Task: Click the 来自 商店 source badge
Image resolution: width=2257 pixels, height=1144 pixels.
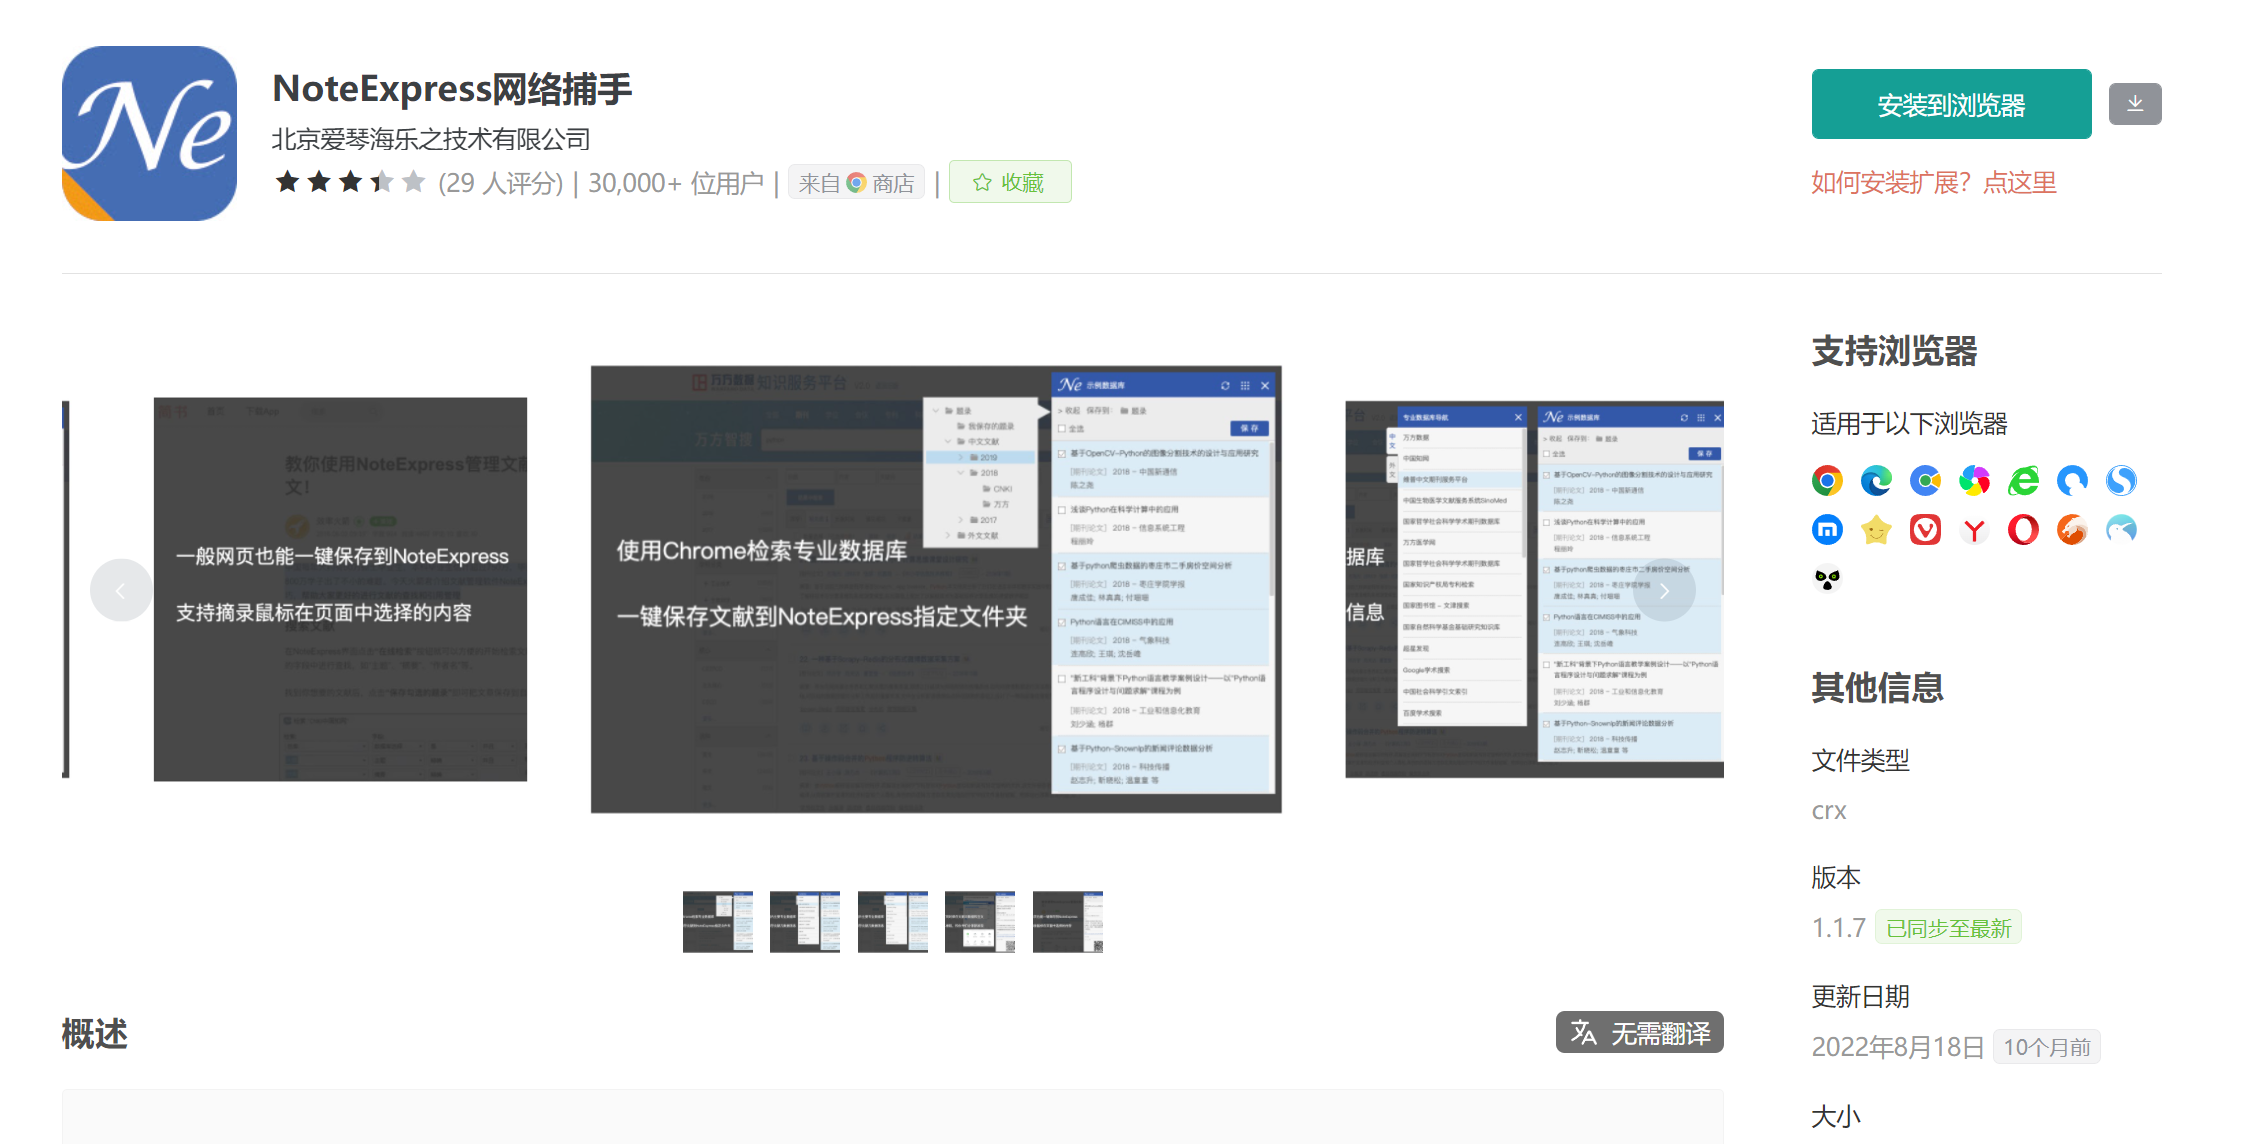Action: 856,183
